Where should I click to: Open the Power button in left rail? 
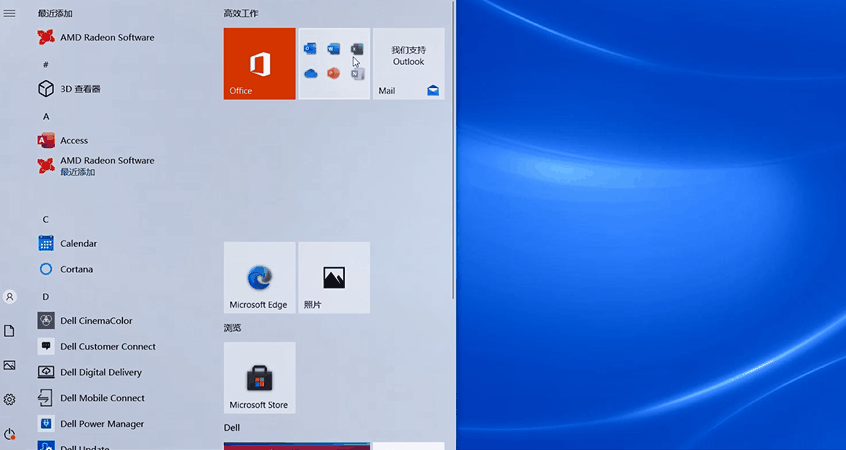[x=9, y=434]
